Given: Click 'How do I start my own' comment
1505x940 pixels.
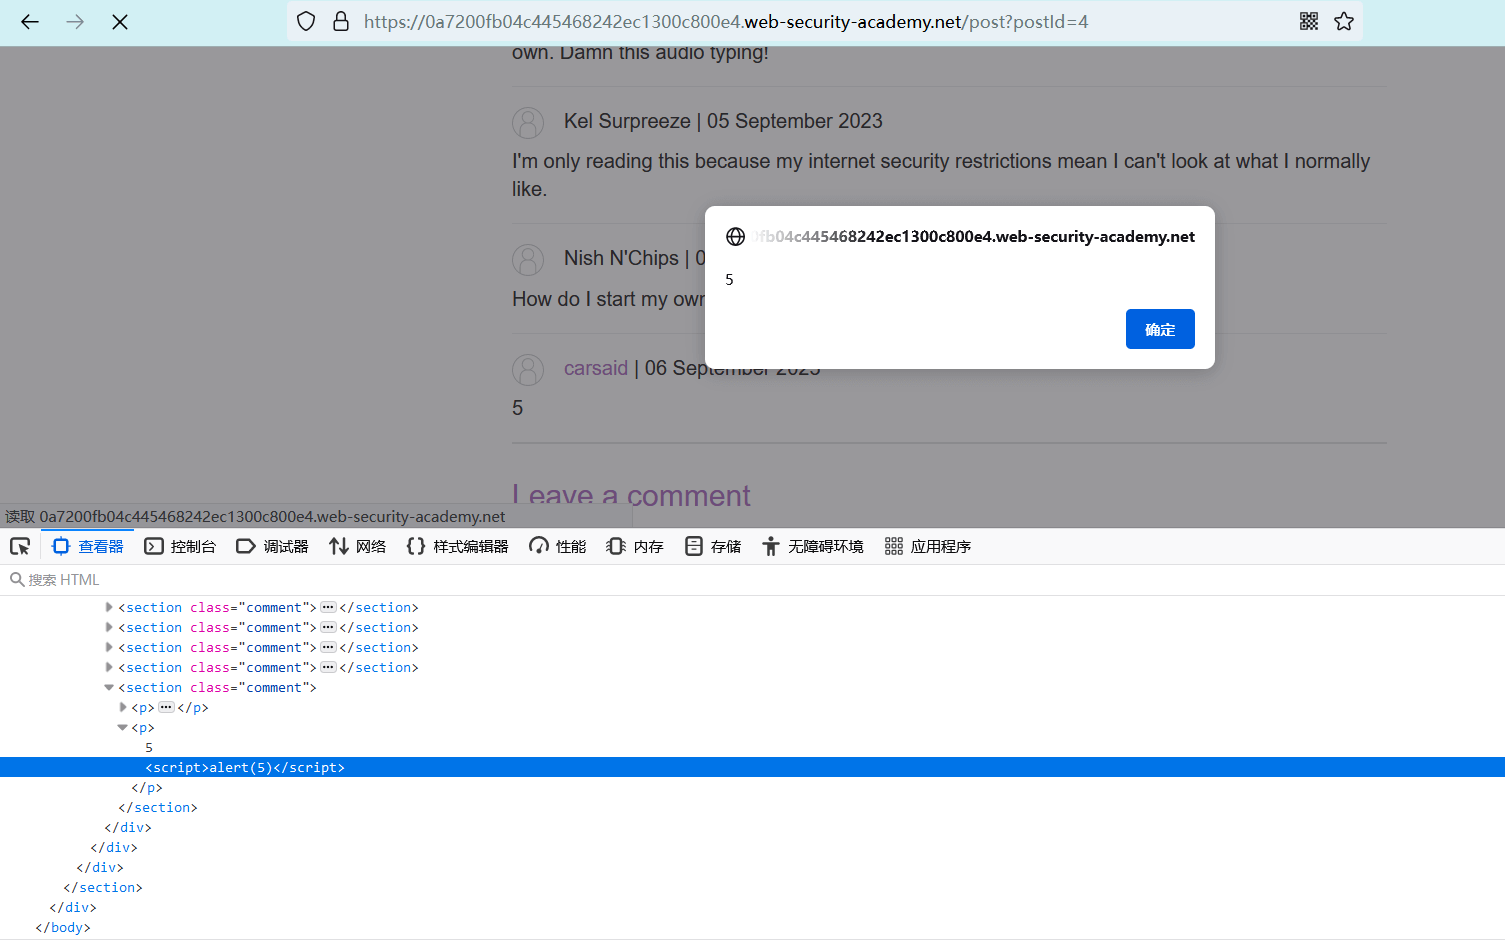Looking at the screenshot, I should tap(609, 299).
